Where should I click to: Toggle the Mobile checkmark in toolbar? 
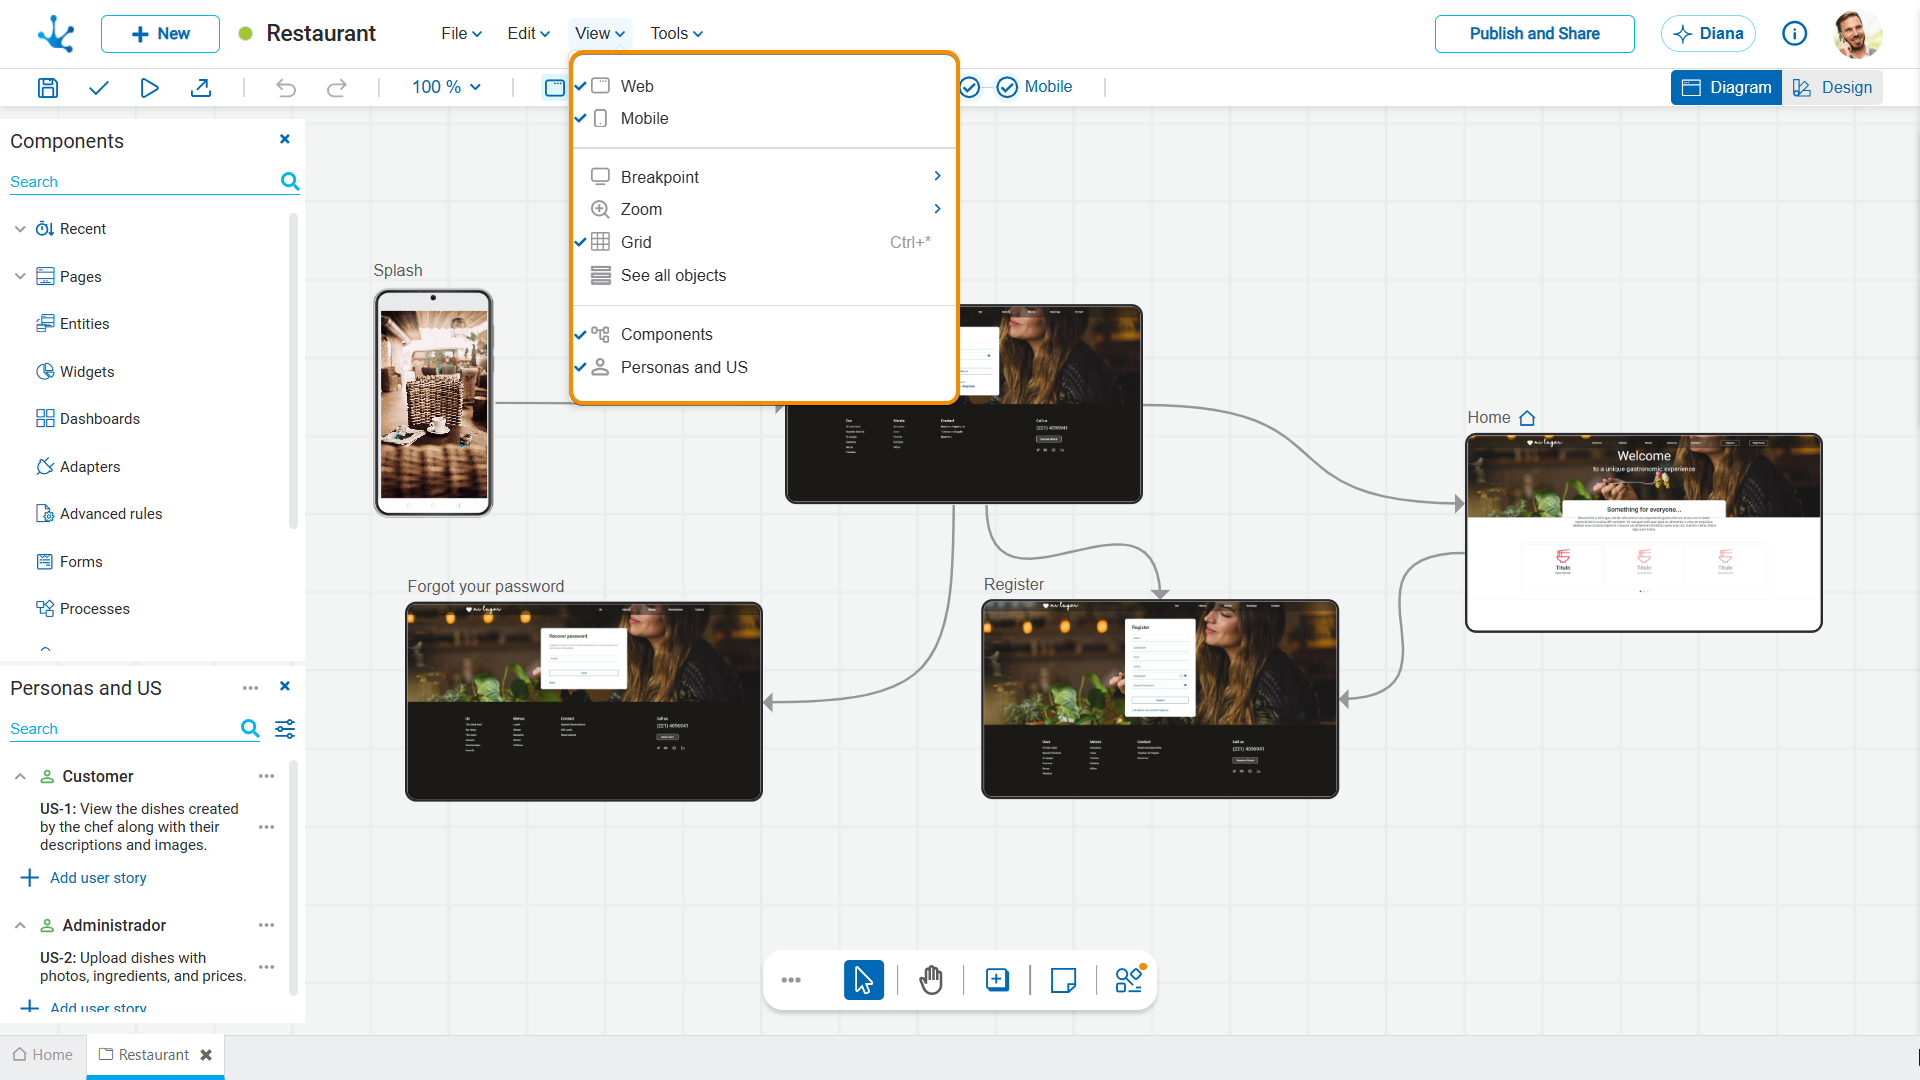tap(1007, 87)
